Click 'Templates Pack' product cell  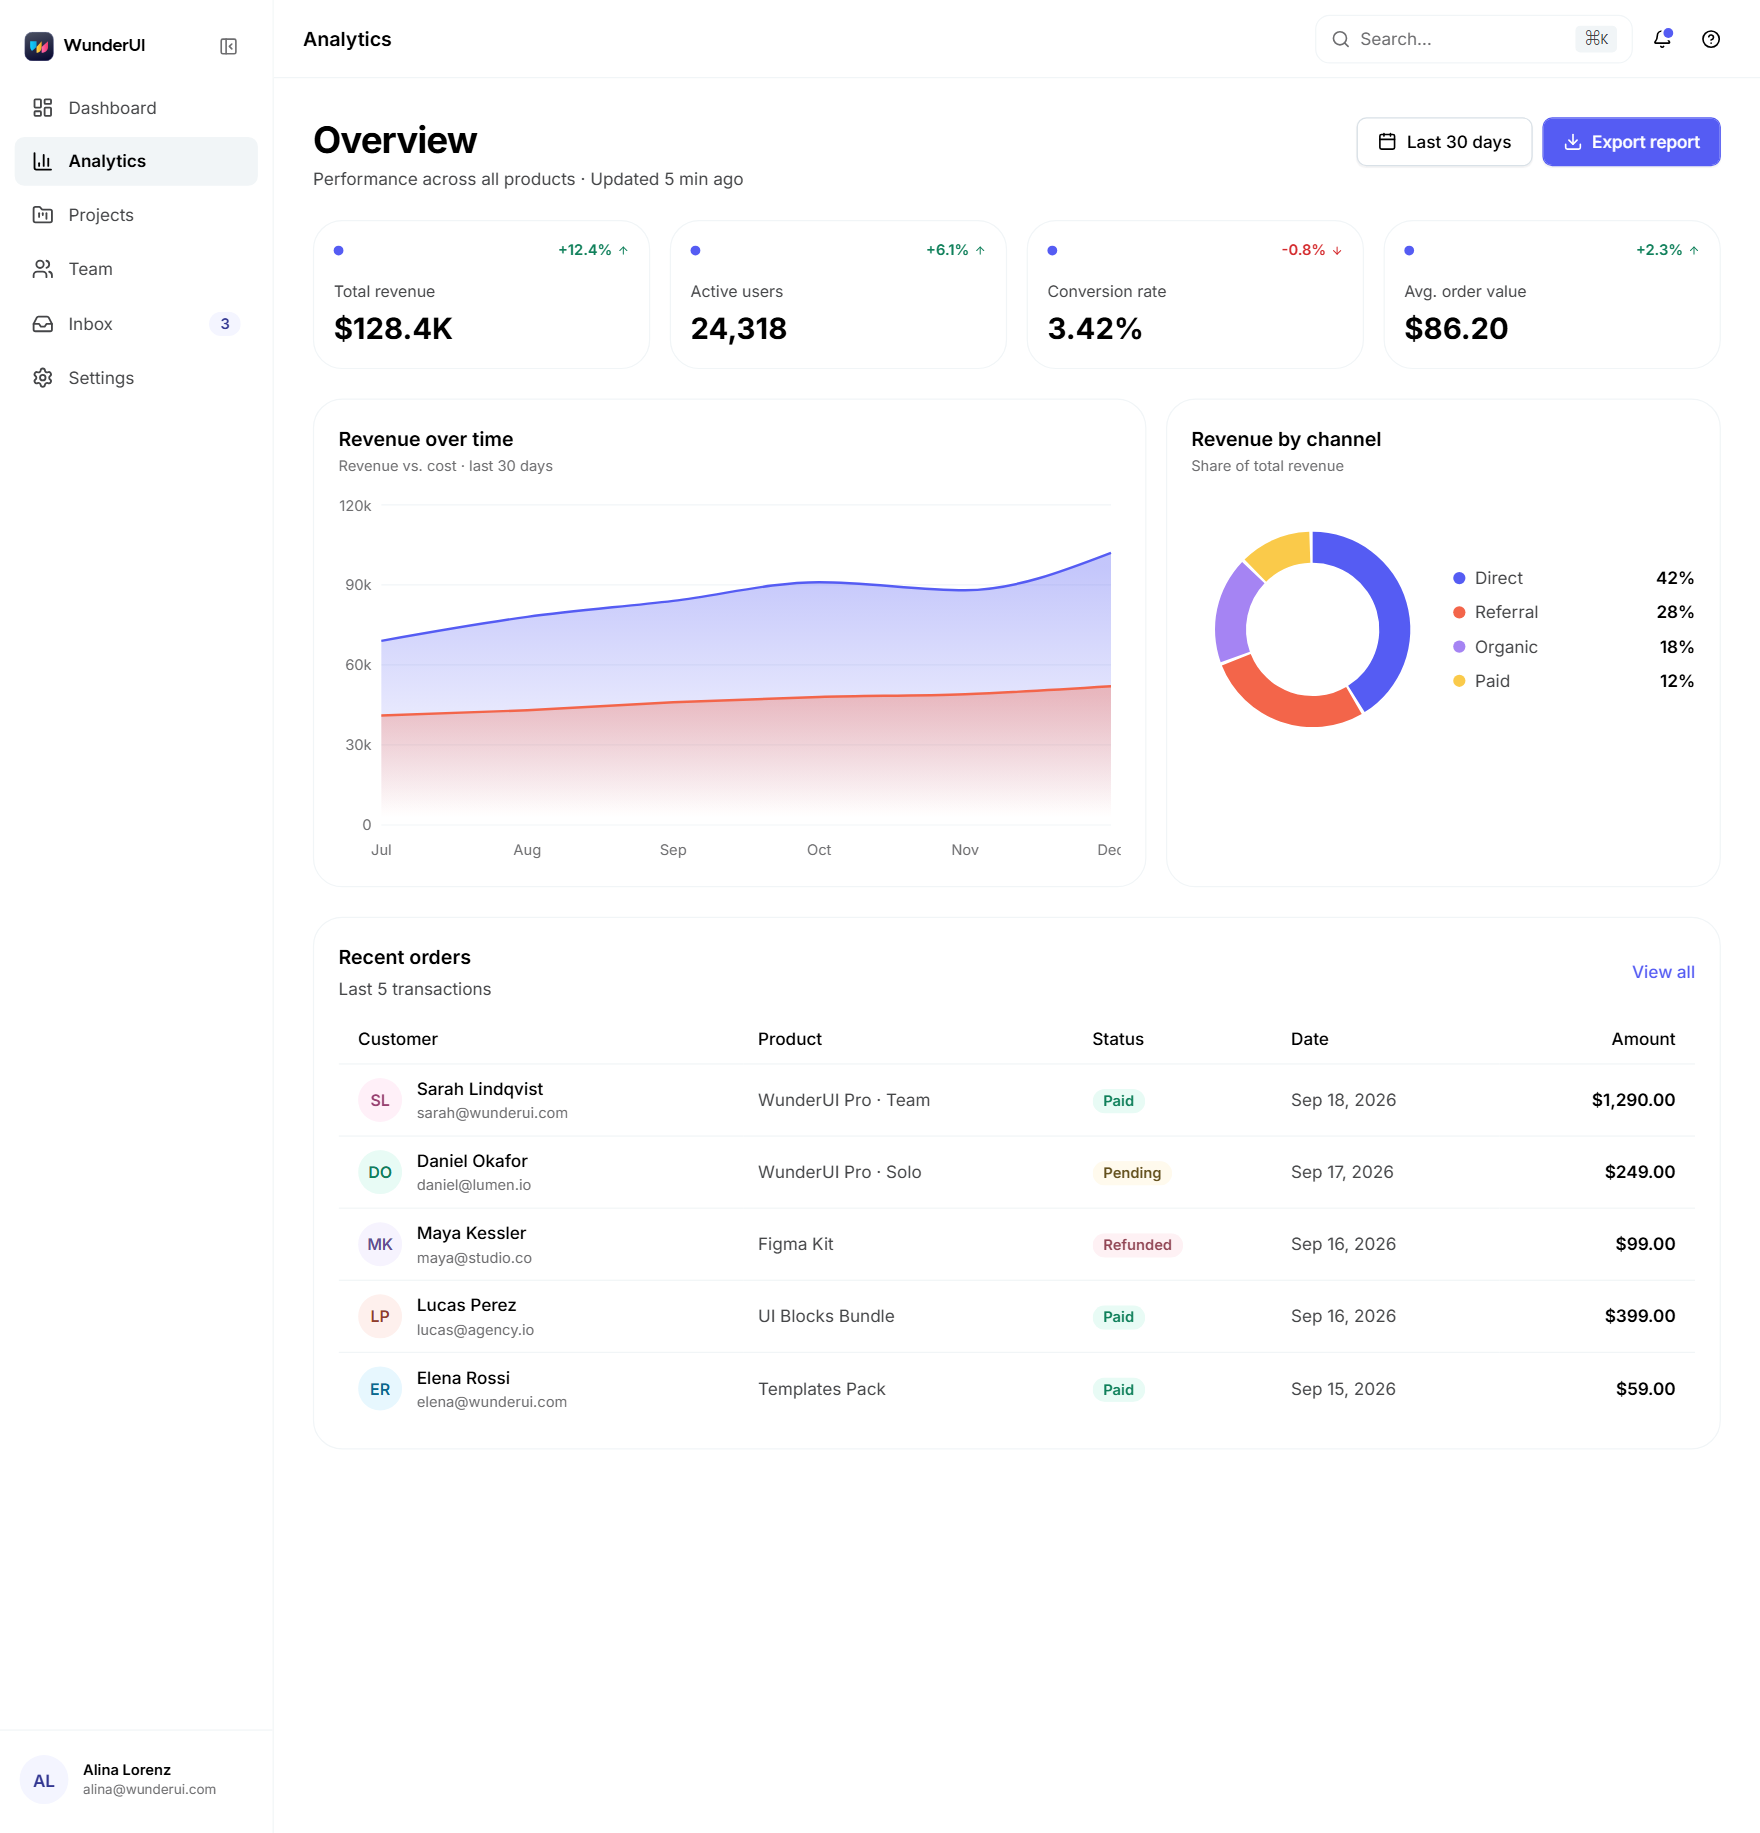[822, 1389]
